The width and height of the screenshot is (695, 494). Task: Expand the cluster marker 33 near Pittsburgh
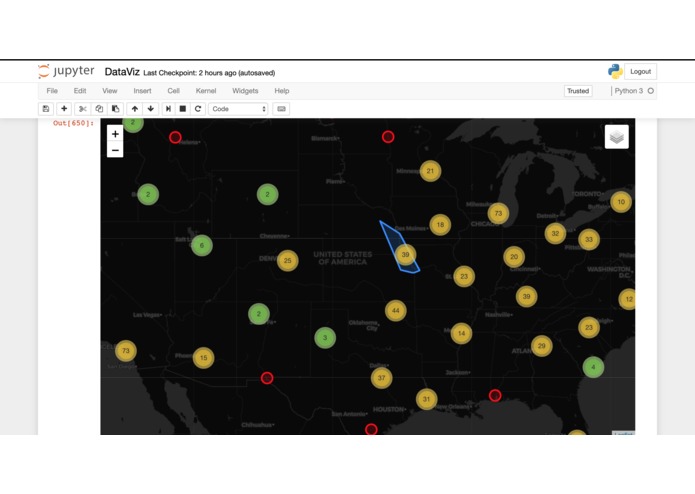pos(589,240)
